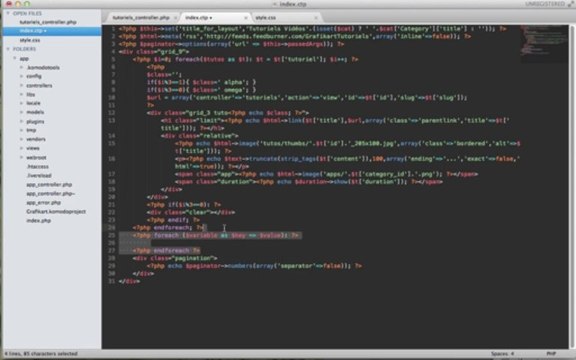Open index.php in the sidebar
The image size is (576, 360).
click(x=39, y=220)
